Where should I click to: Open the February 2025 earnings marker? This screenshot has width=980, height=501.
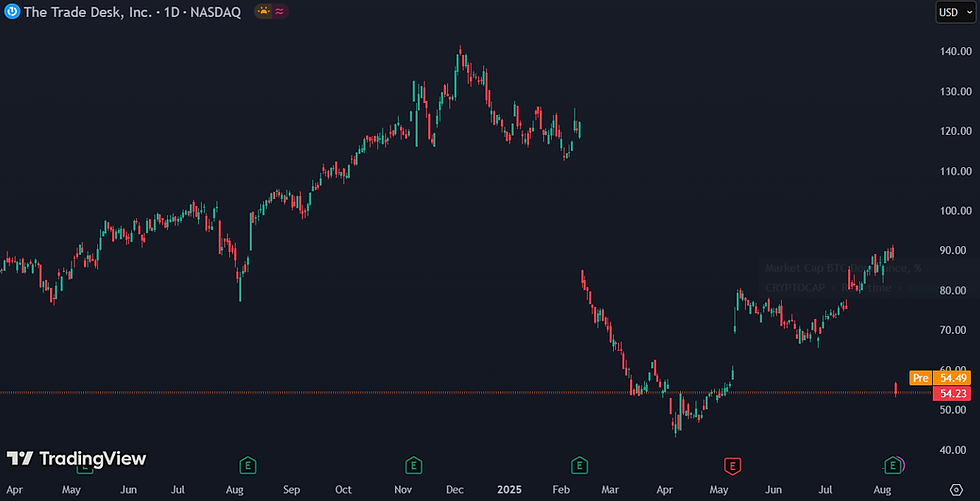(x=579, y=465)
